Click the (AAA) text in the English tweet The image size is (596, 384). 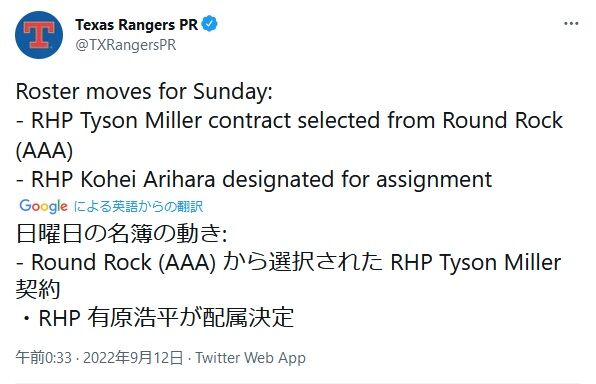coord(44,150)
